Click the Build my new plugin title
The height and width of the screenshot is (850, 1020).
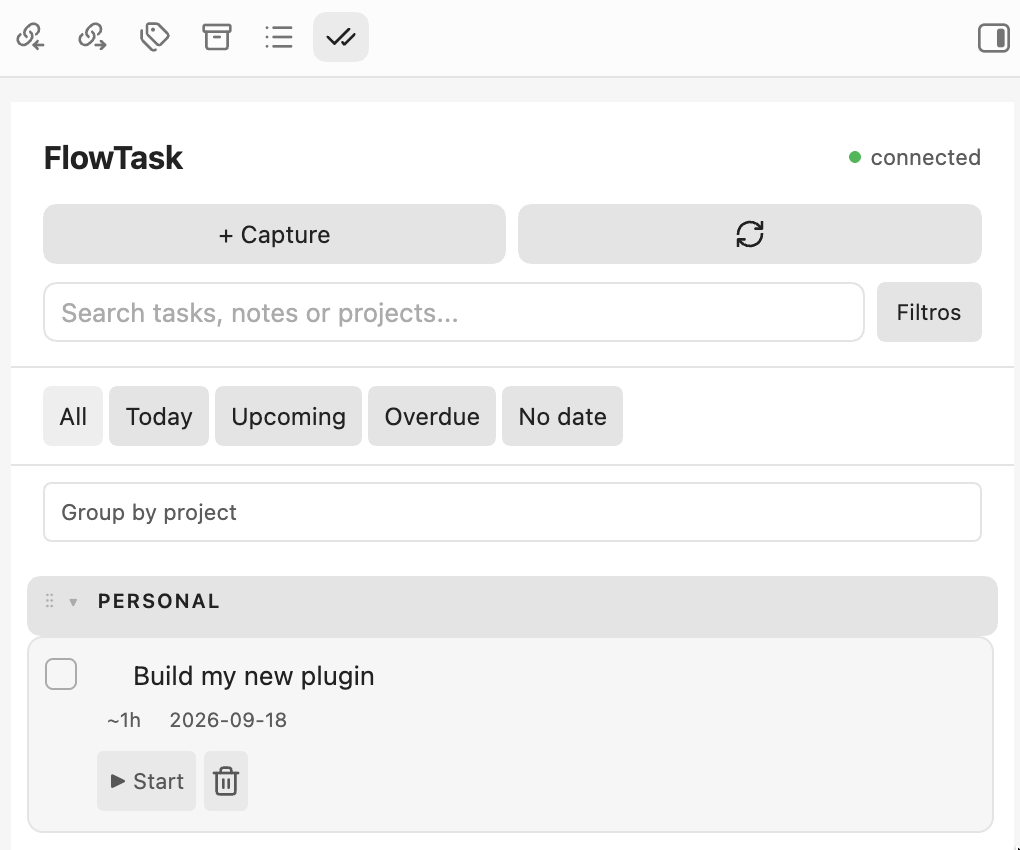coord(254,676)
